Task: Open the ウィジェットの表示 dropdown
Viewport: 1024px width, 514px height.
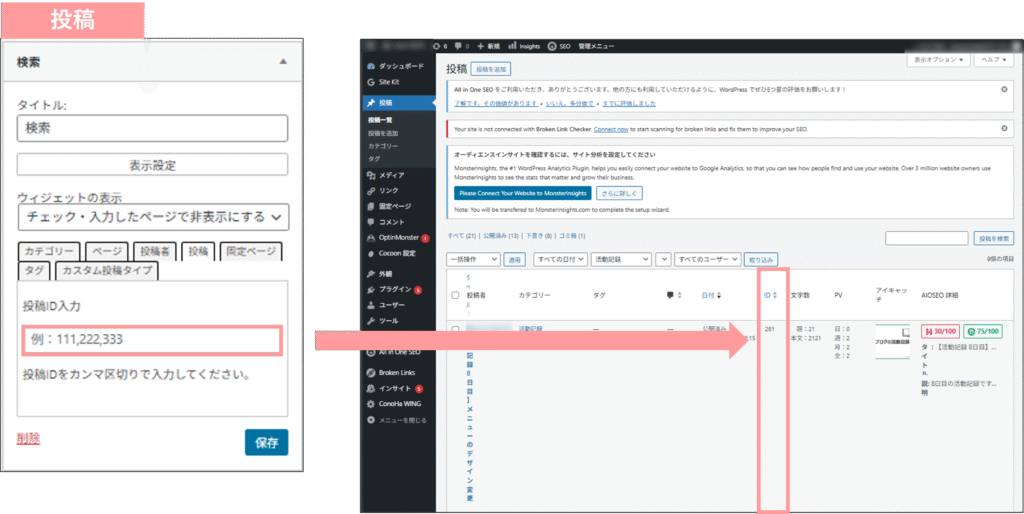Action: click(152, 216)
